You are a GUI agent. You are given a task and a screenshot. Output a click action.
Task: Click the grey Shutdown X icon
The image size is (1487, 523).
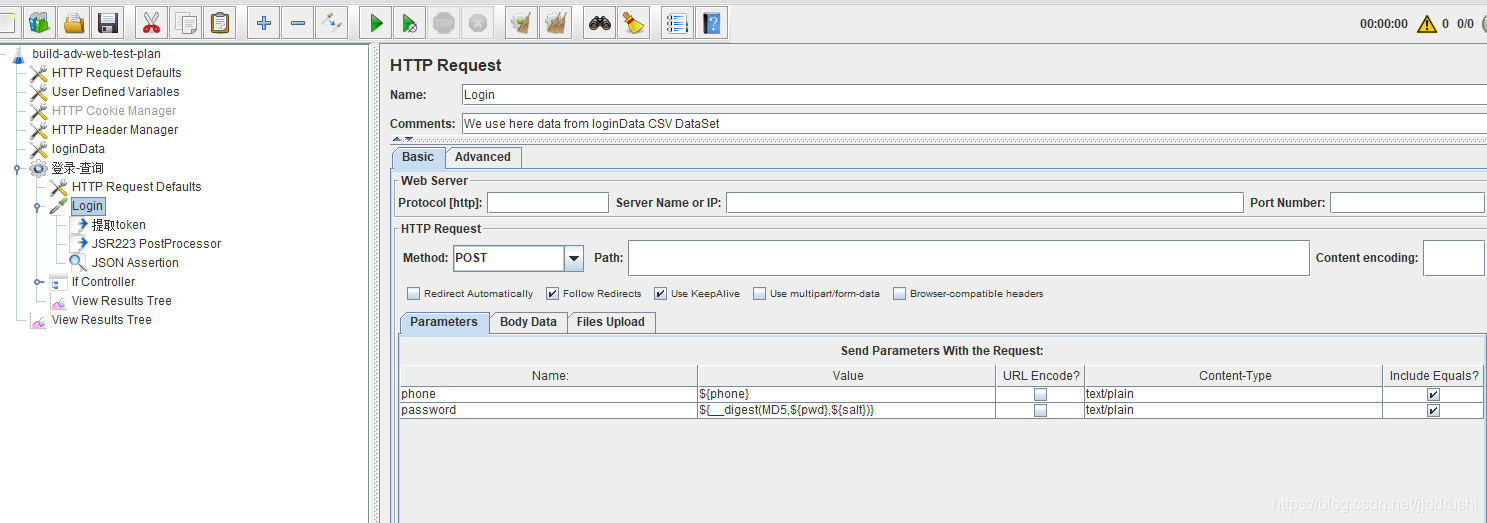click(x=477, y=22)
